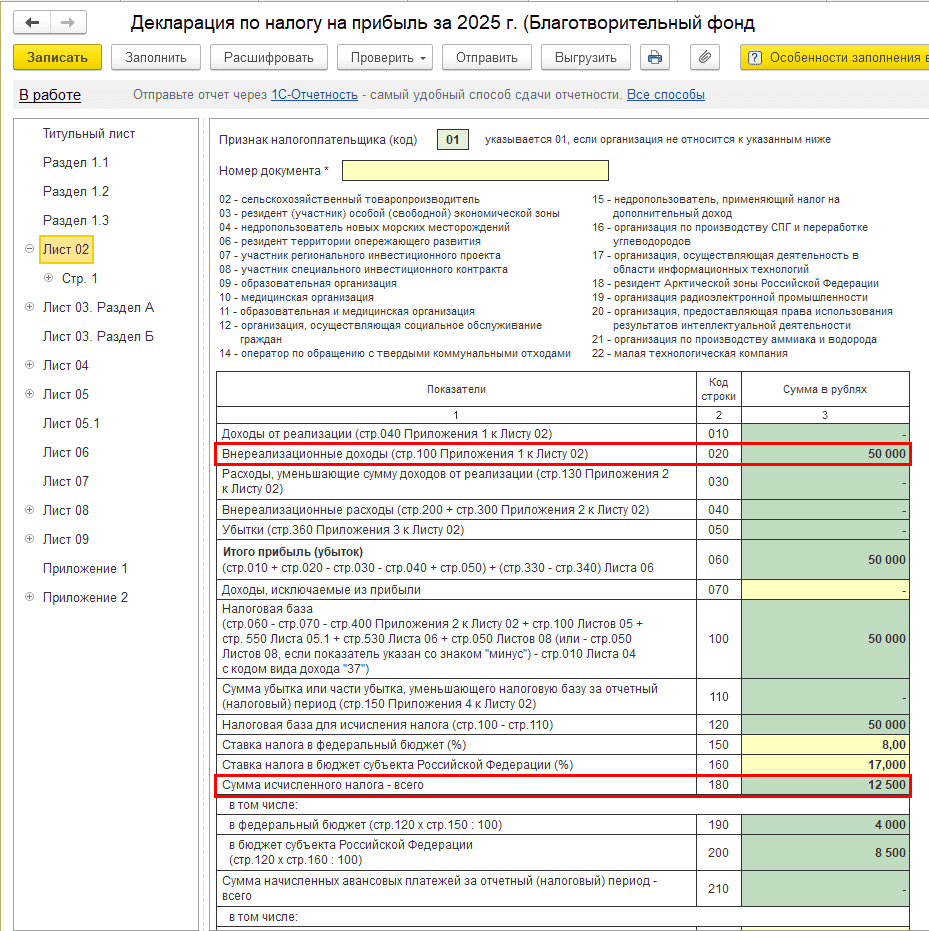Screen dimensions: 929x931
Task: Expand the Стр. 1 tree node
Action: 48,278
